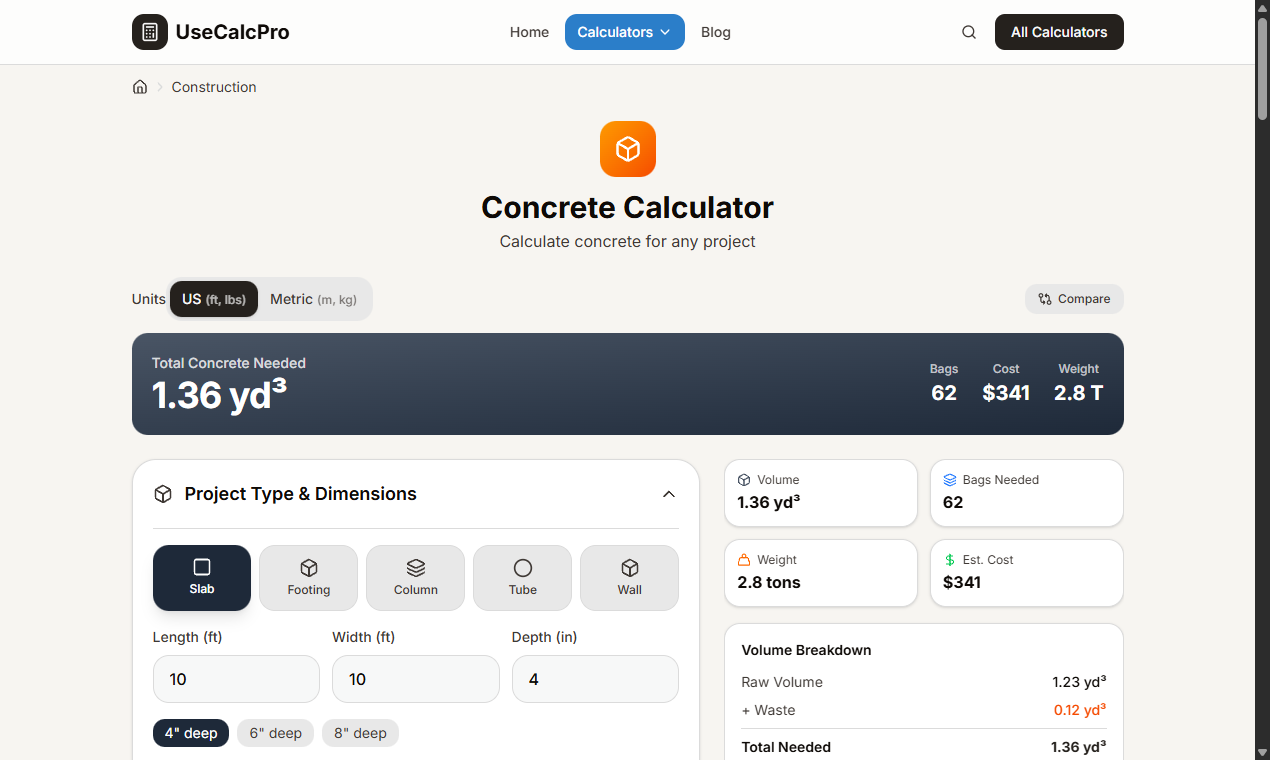Click the UseCalcPro logo icon
Viewport: 1270px width, 760px height.
[x=150, y=32]
